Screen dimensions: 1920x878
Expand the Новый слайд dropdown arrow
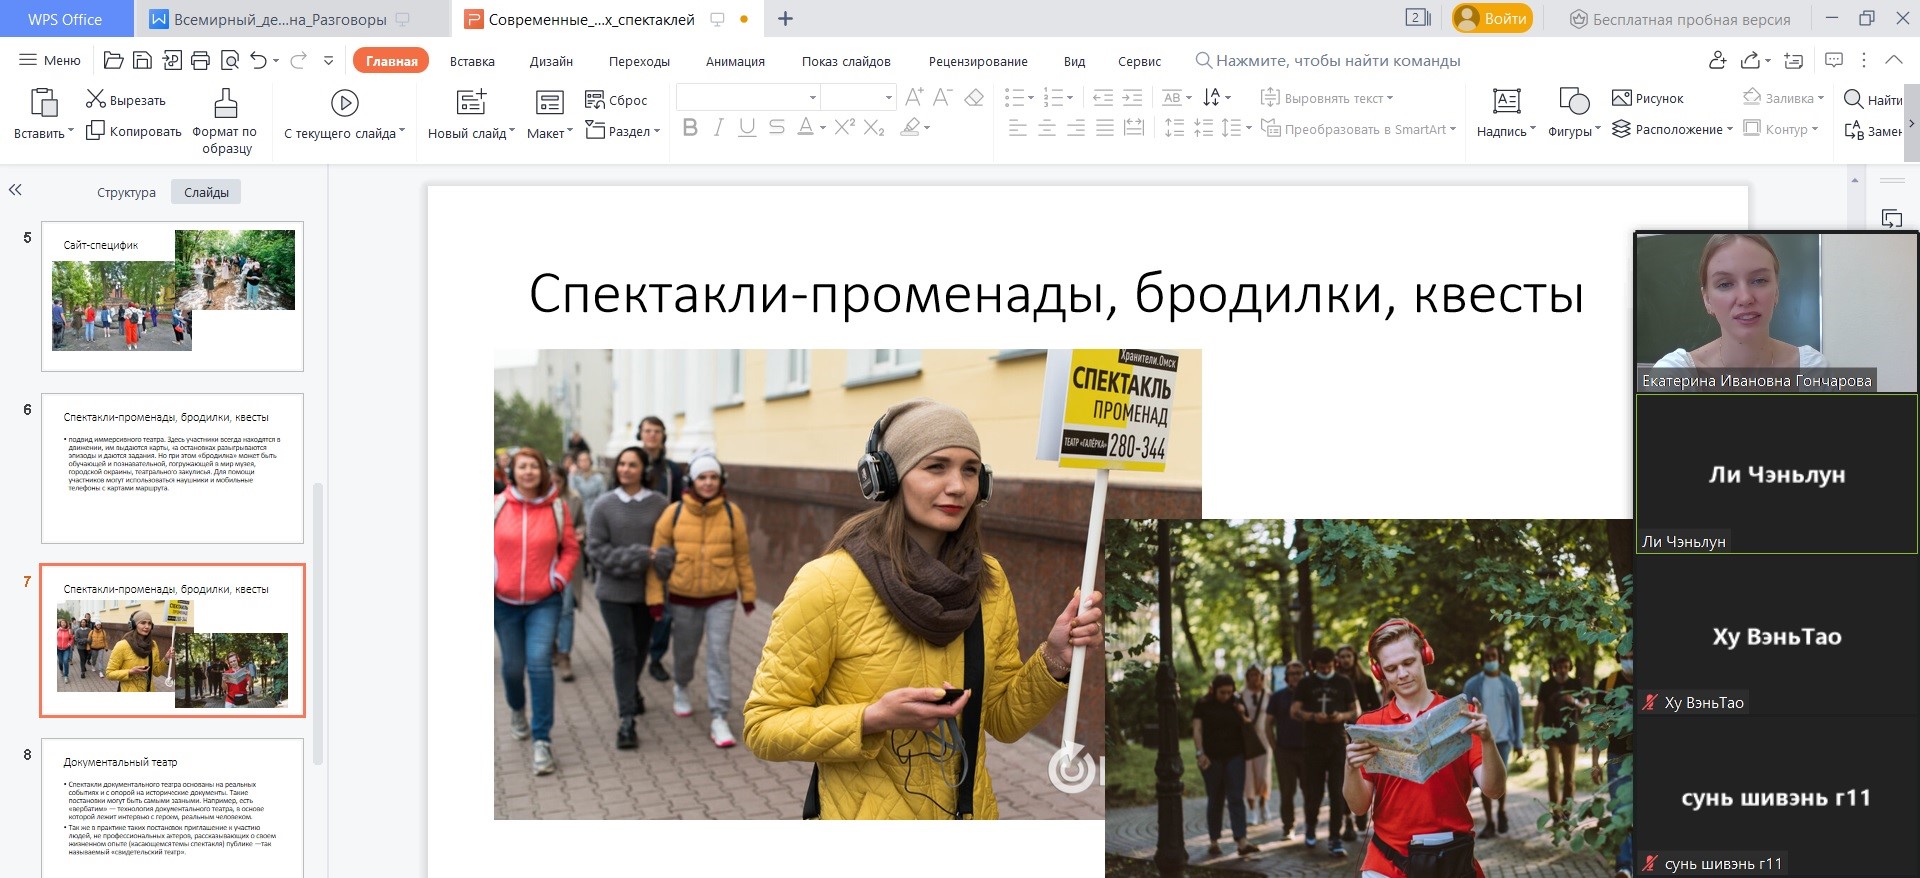pos(512,132)
